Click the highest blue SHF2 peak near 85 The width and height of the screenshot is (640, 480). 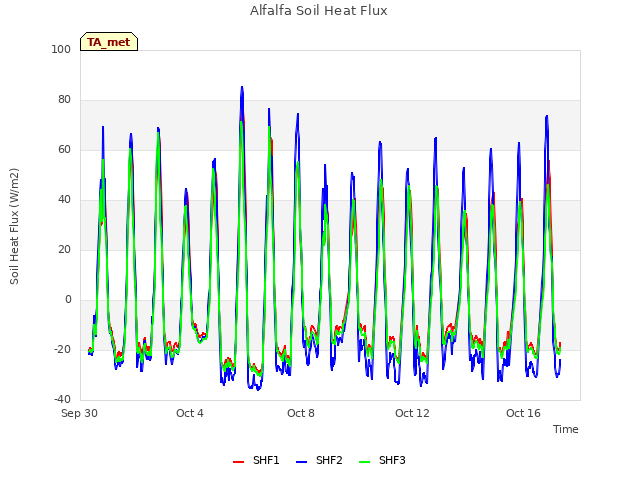point(242,87)
